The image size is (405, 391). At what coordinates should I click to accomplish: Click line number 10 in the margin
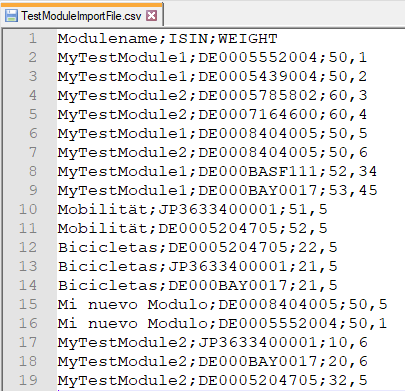click(x=28, y=209)
